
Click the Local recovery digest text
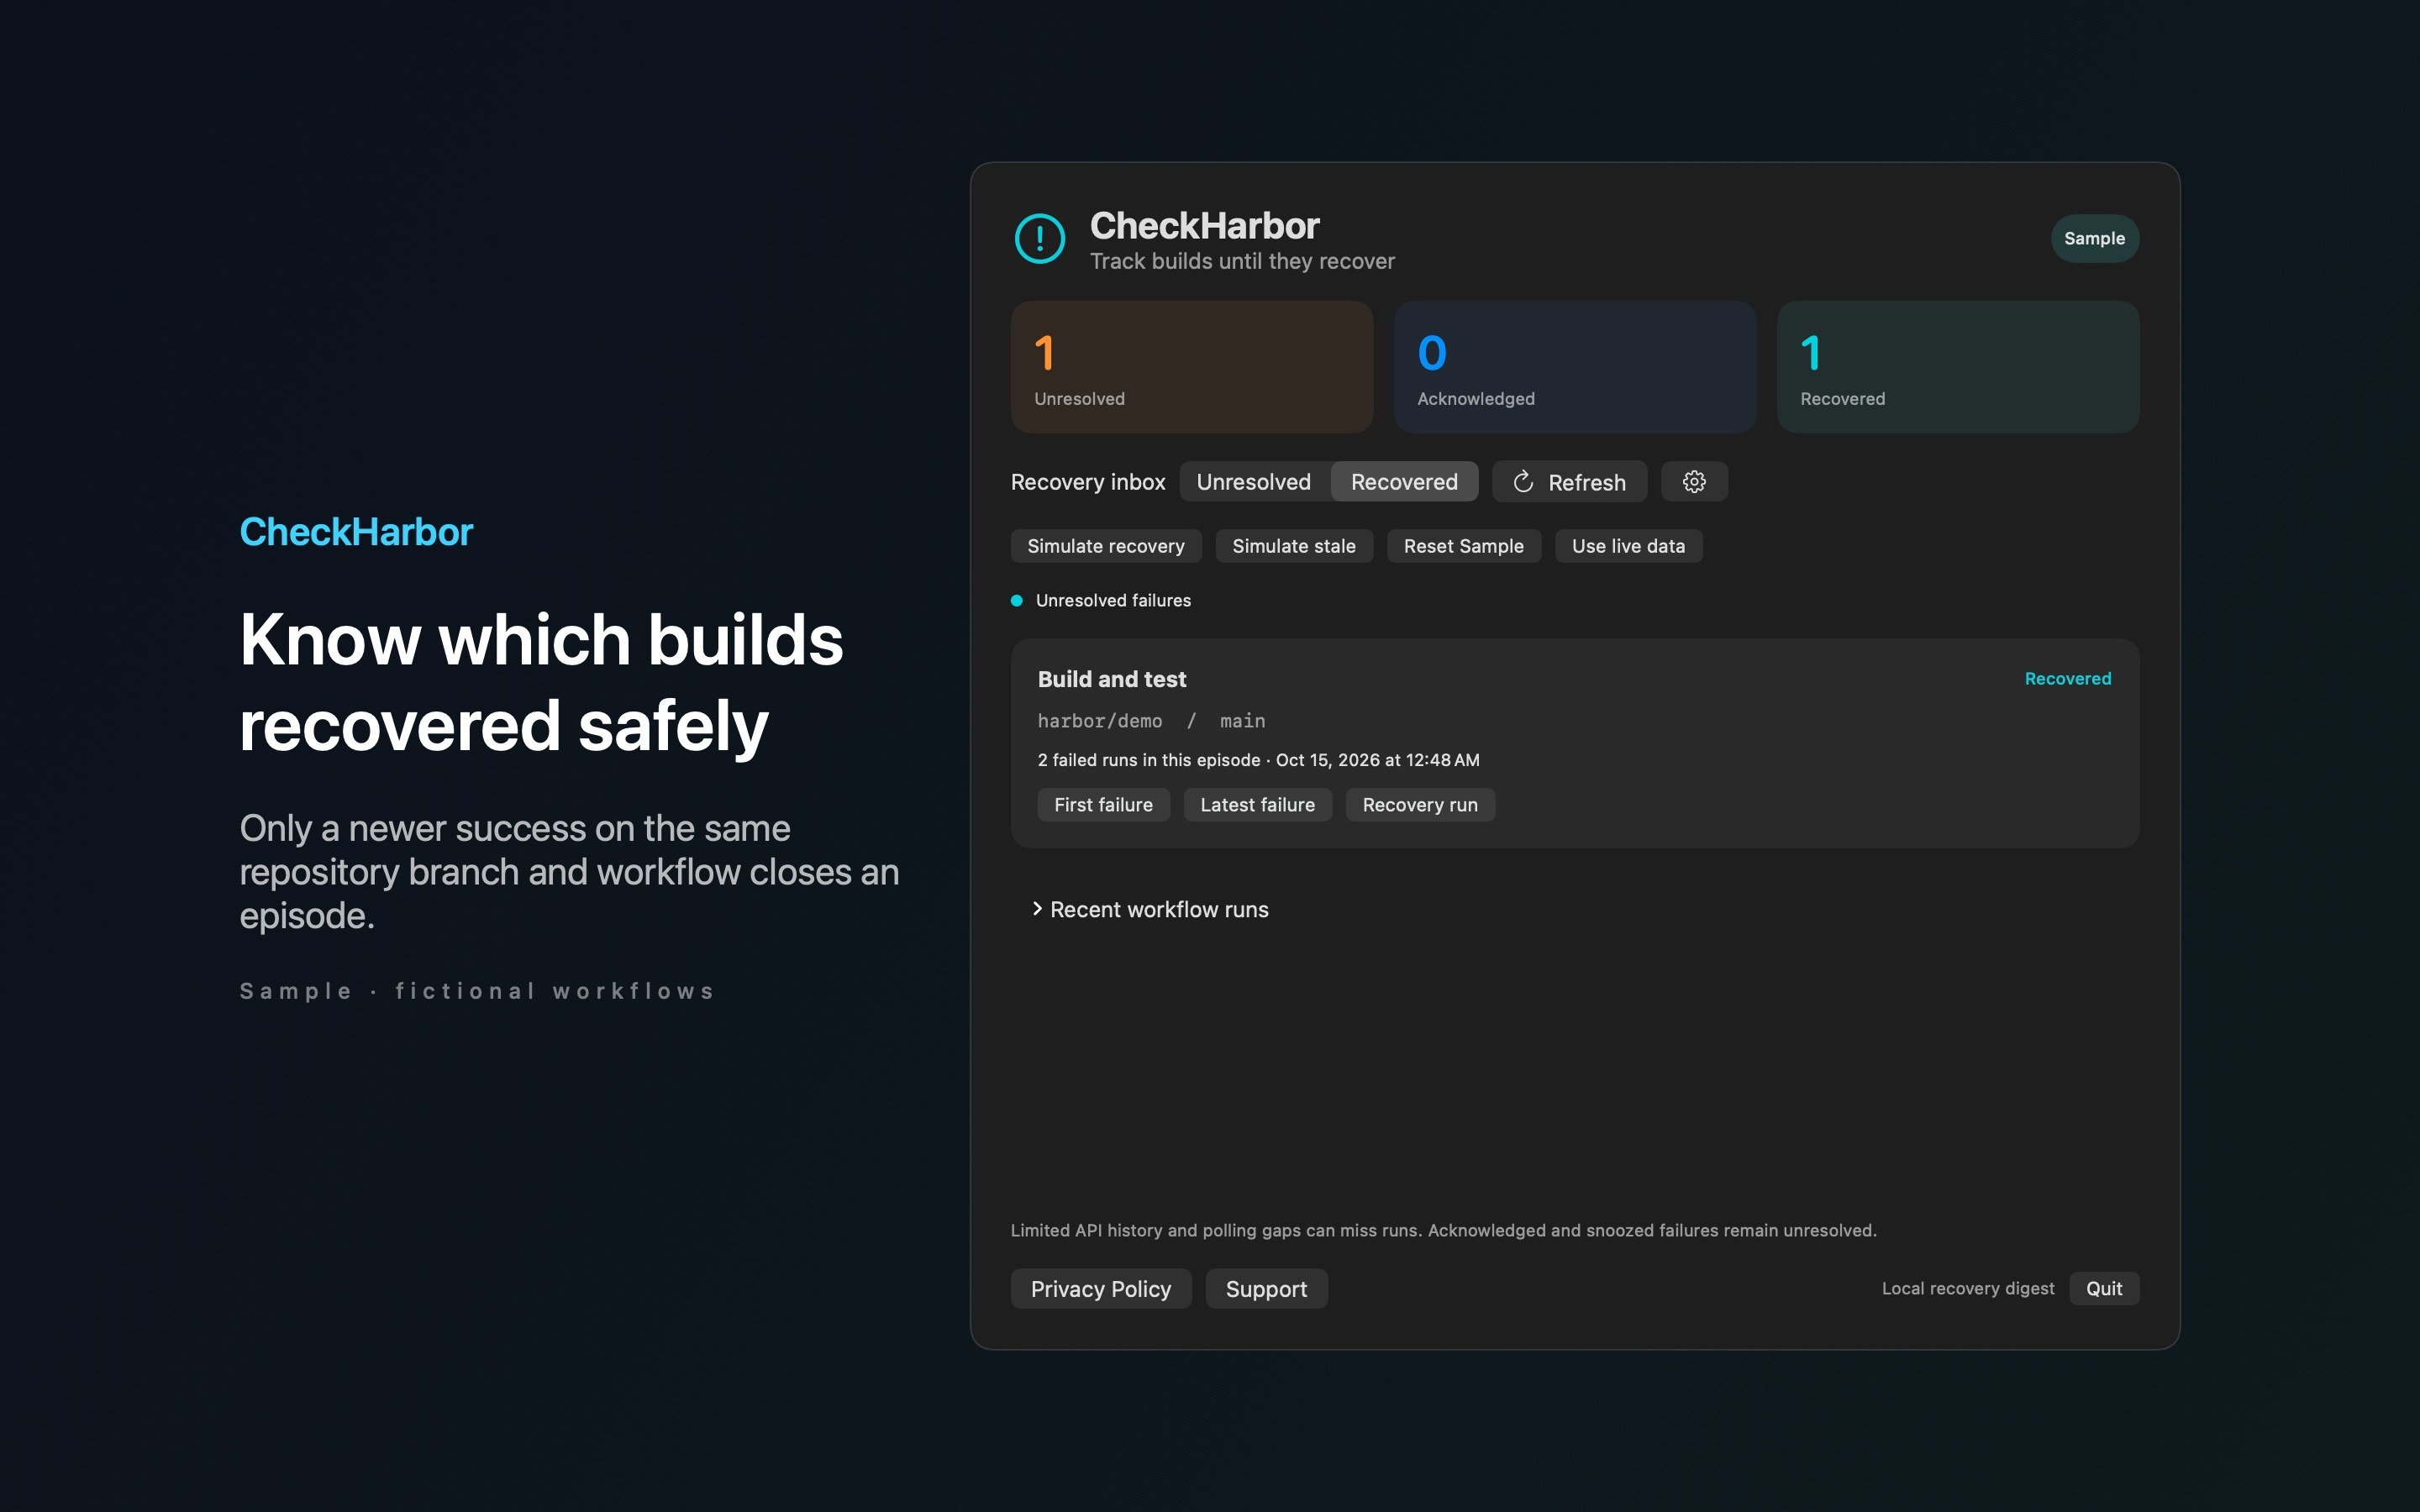(x=1968, y=1289)
